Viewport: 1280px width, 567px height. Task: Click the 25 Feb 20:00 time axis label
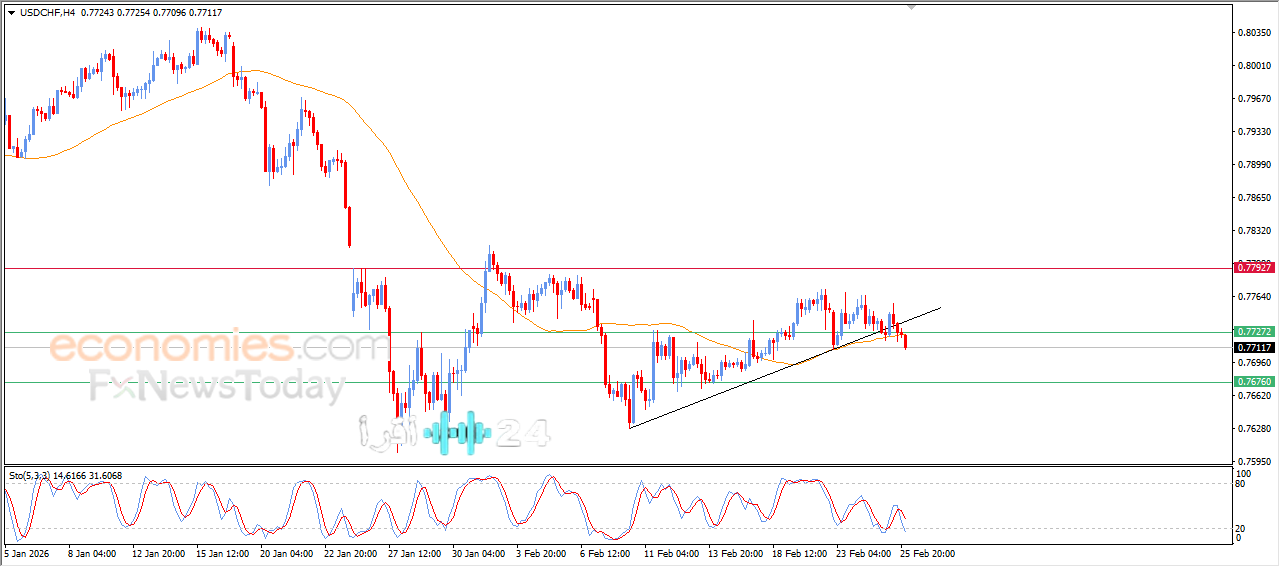(928, 552)
